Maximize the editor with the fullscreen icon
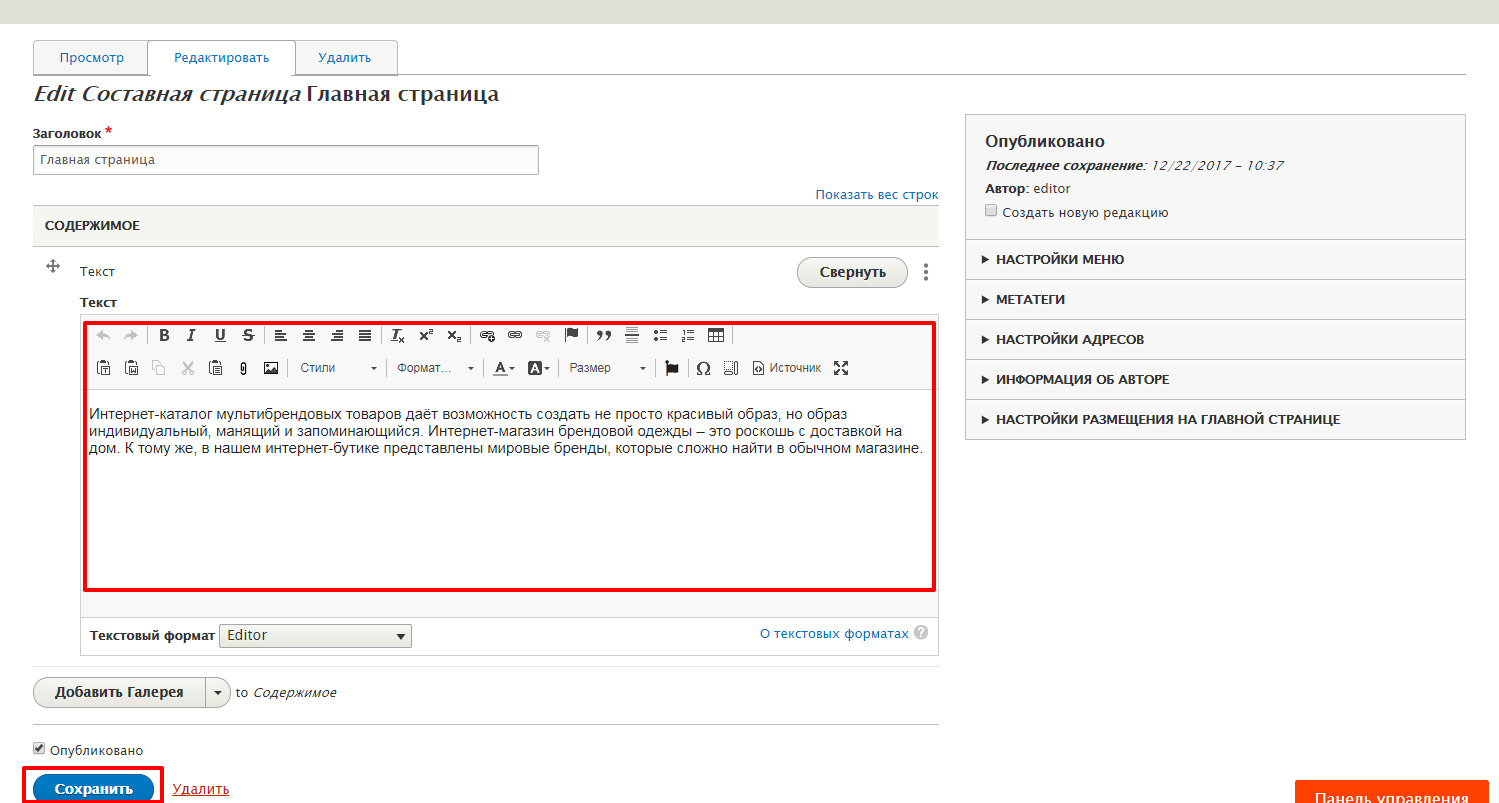The height and width of the screenshot is (803, 1499). [841, 368]
